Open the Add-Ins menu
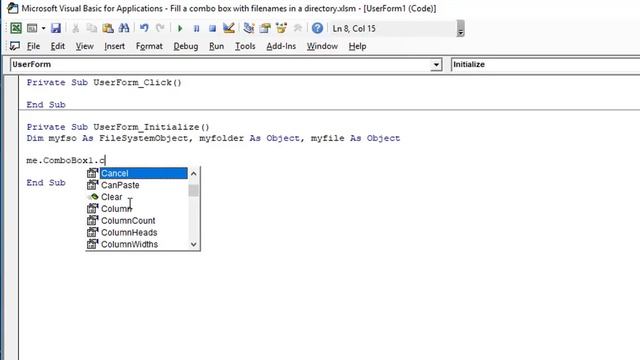Viewport: 640px width, 360px height. pos(281,46)
